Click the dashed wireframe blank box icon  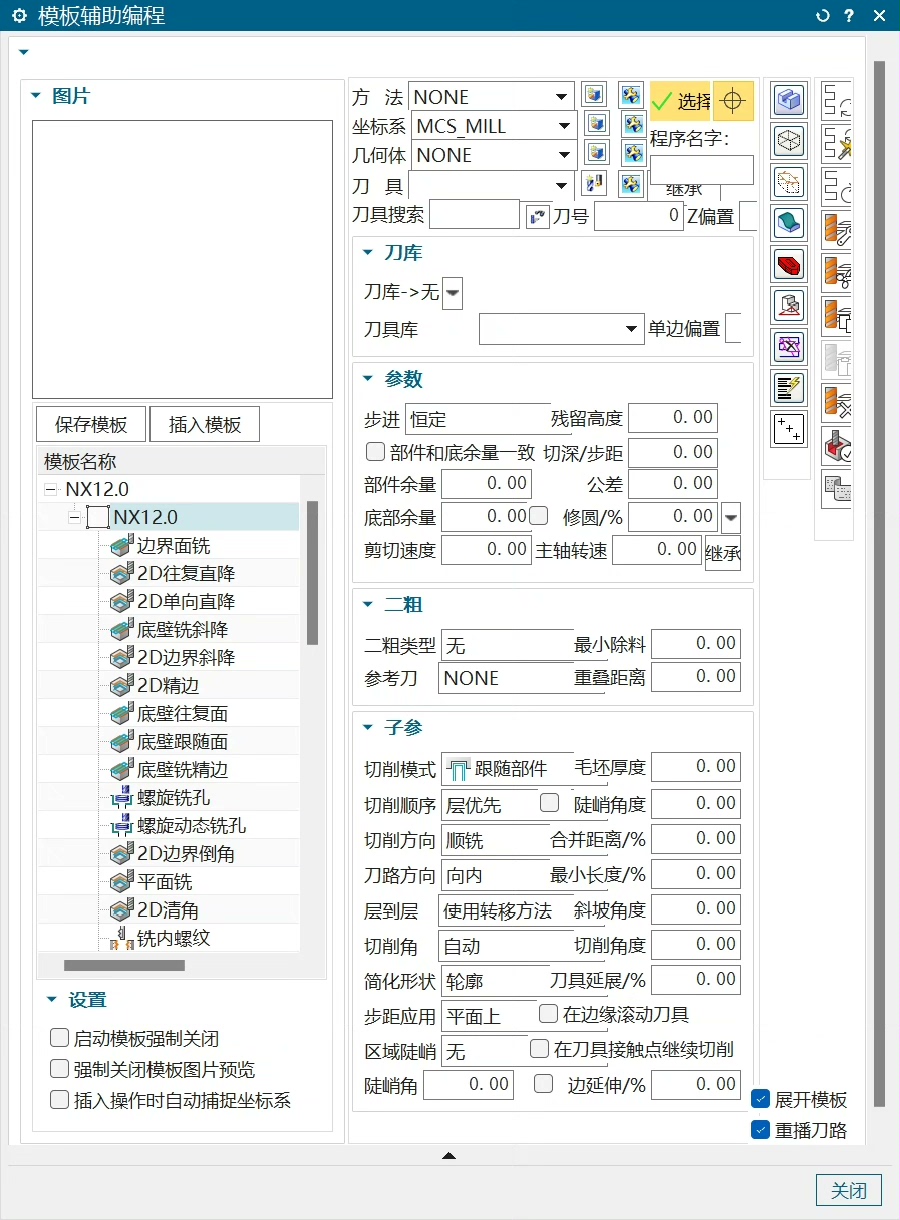(790, 141)
